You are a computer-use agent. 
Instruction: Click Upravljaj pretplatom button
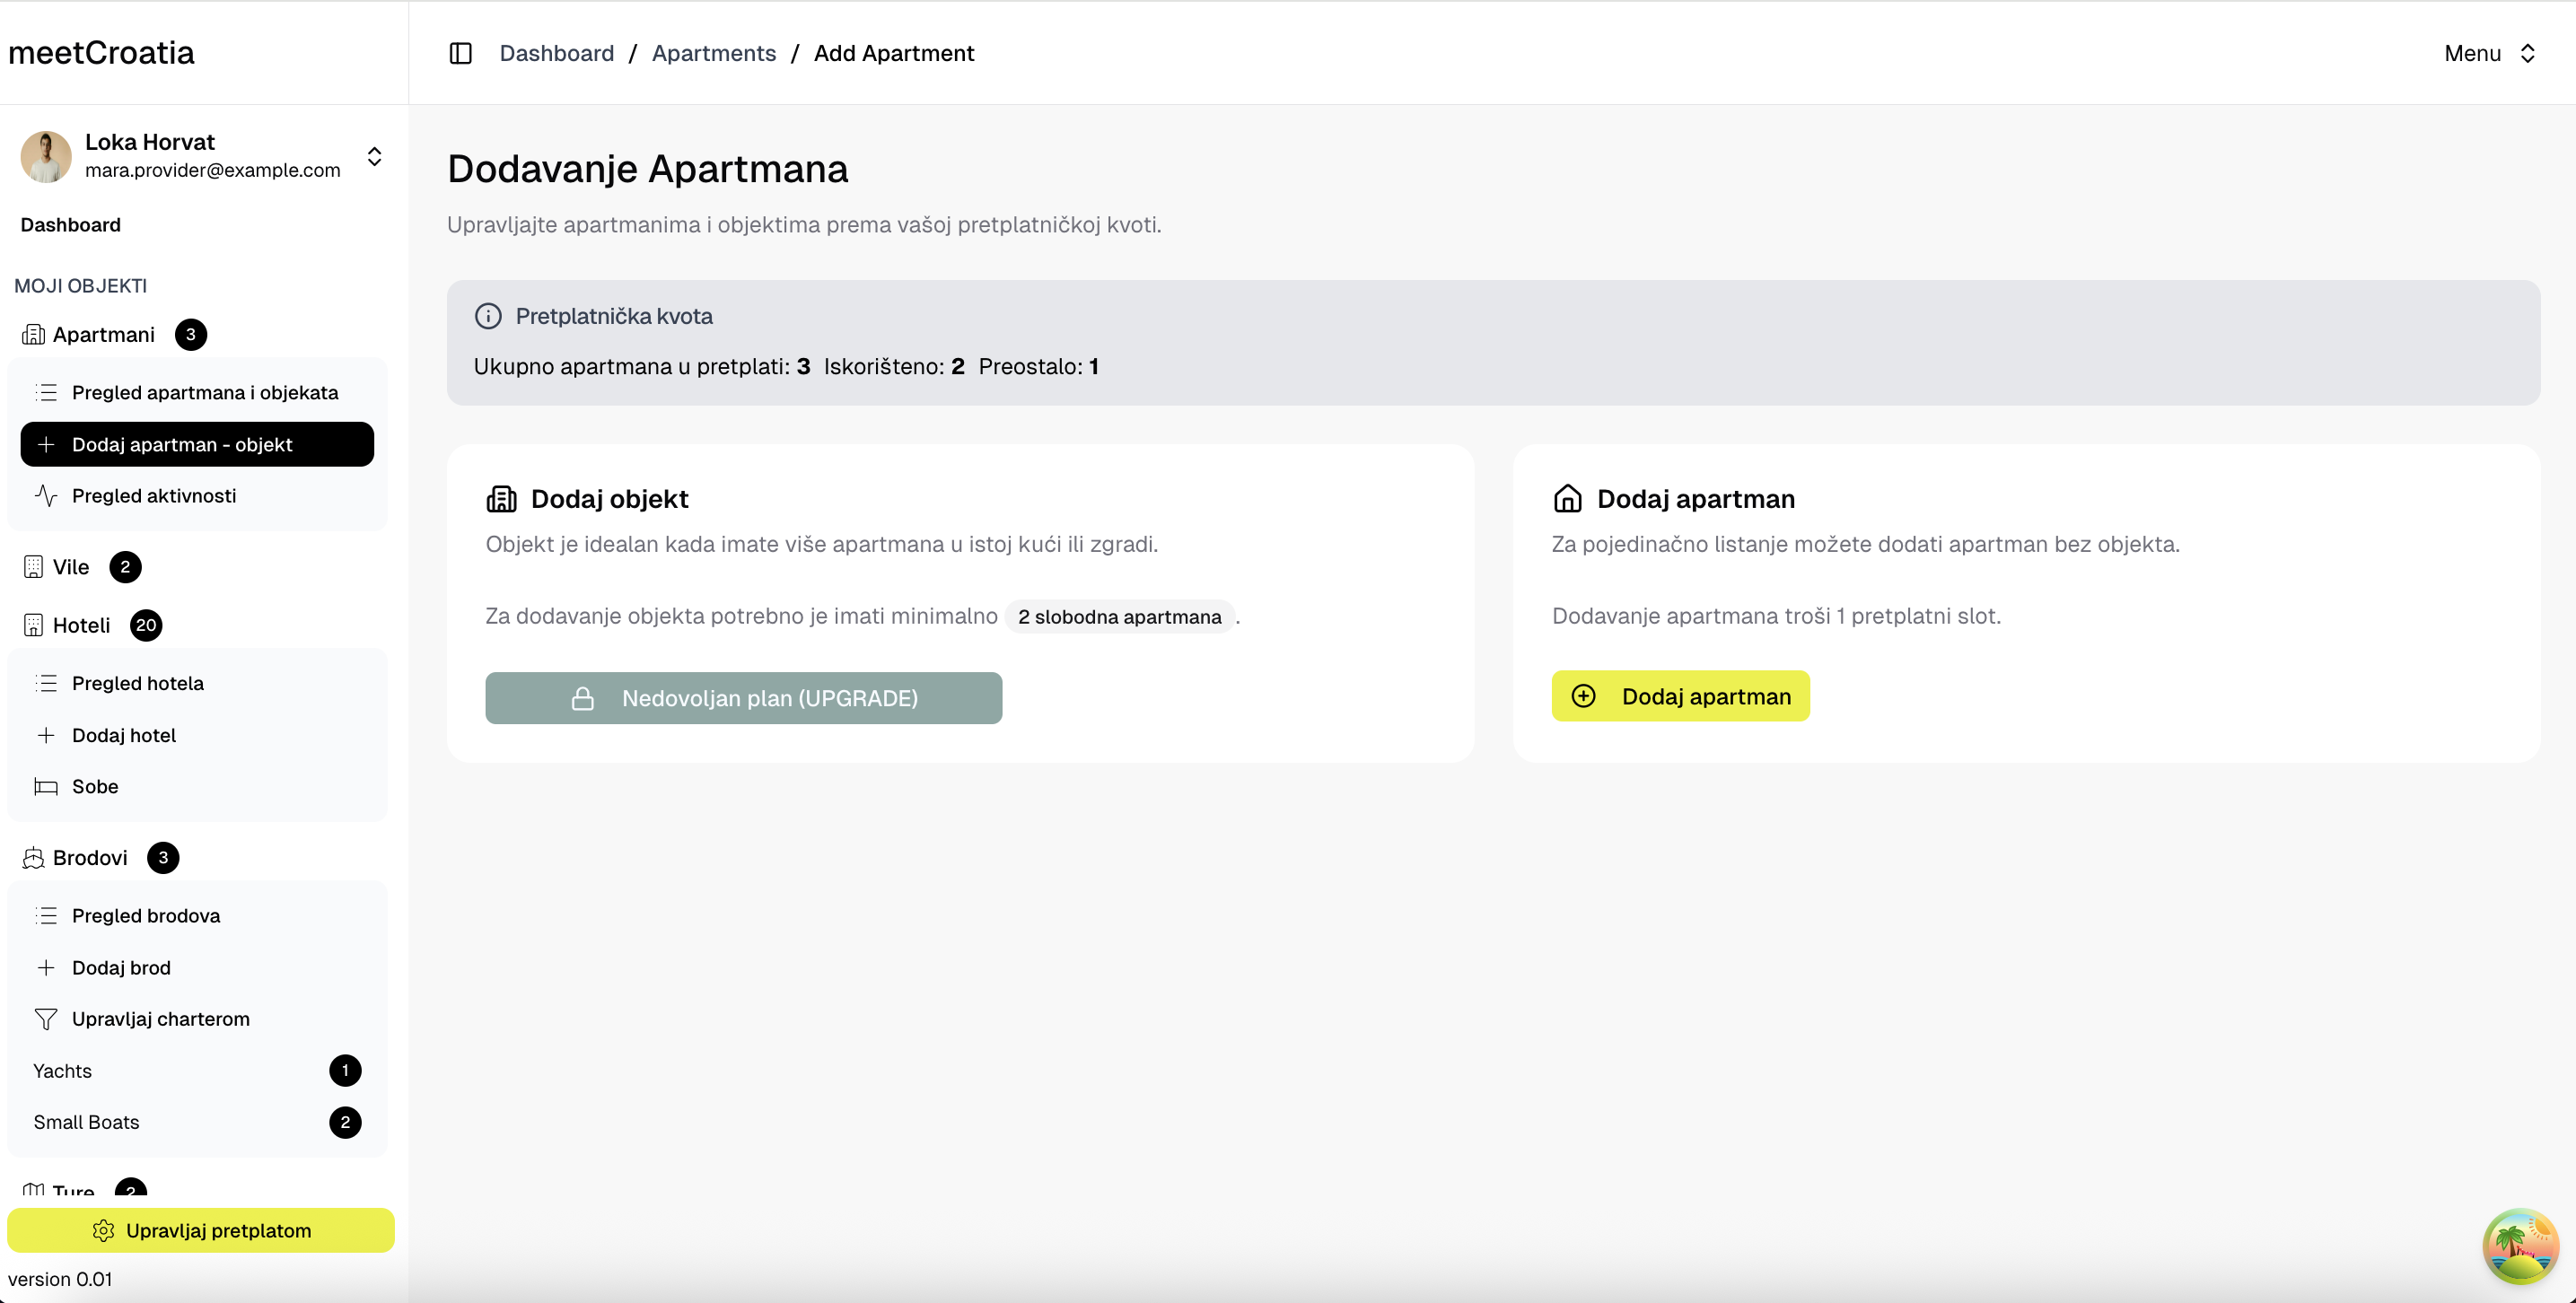tap(201, 1230)
